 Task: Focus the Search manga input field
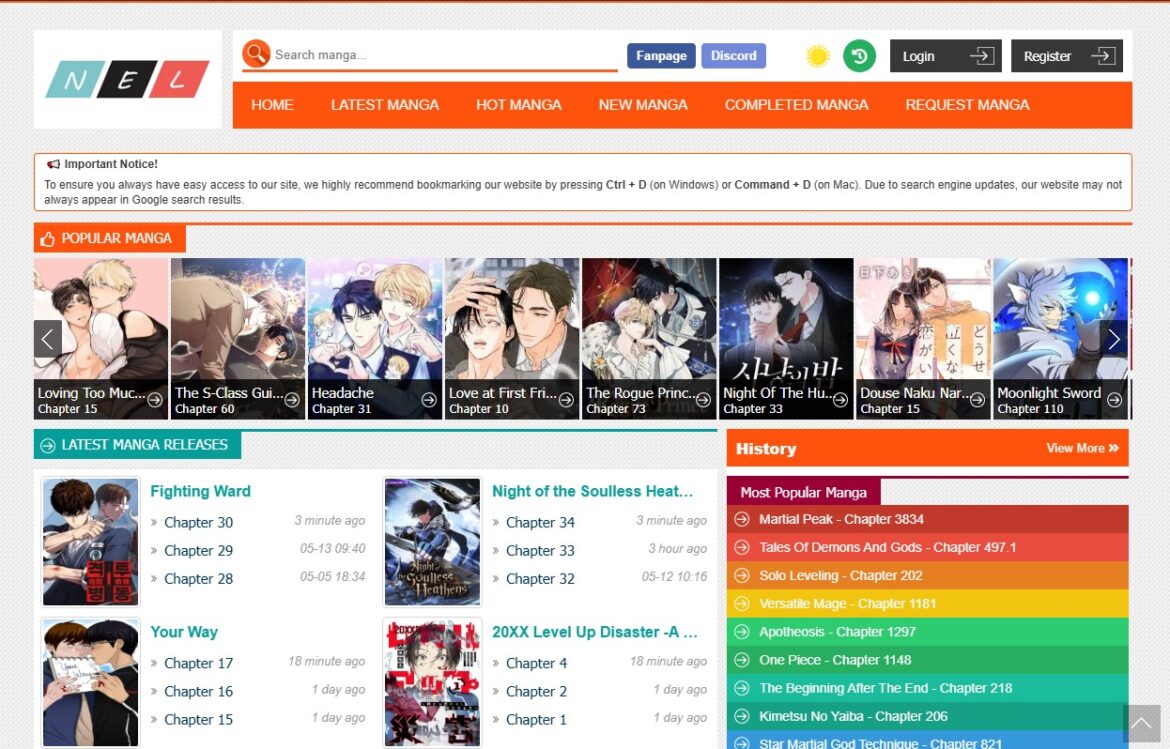point(445,54)
